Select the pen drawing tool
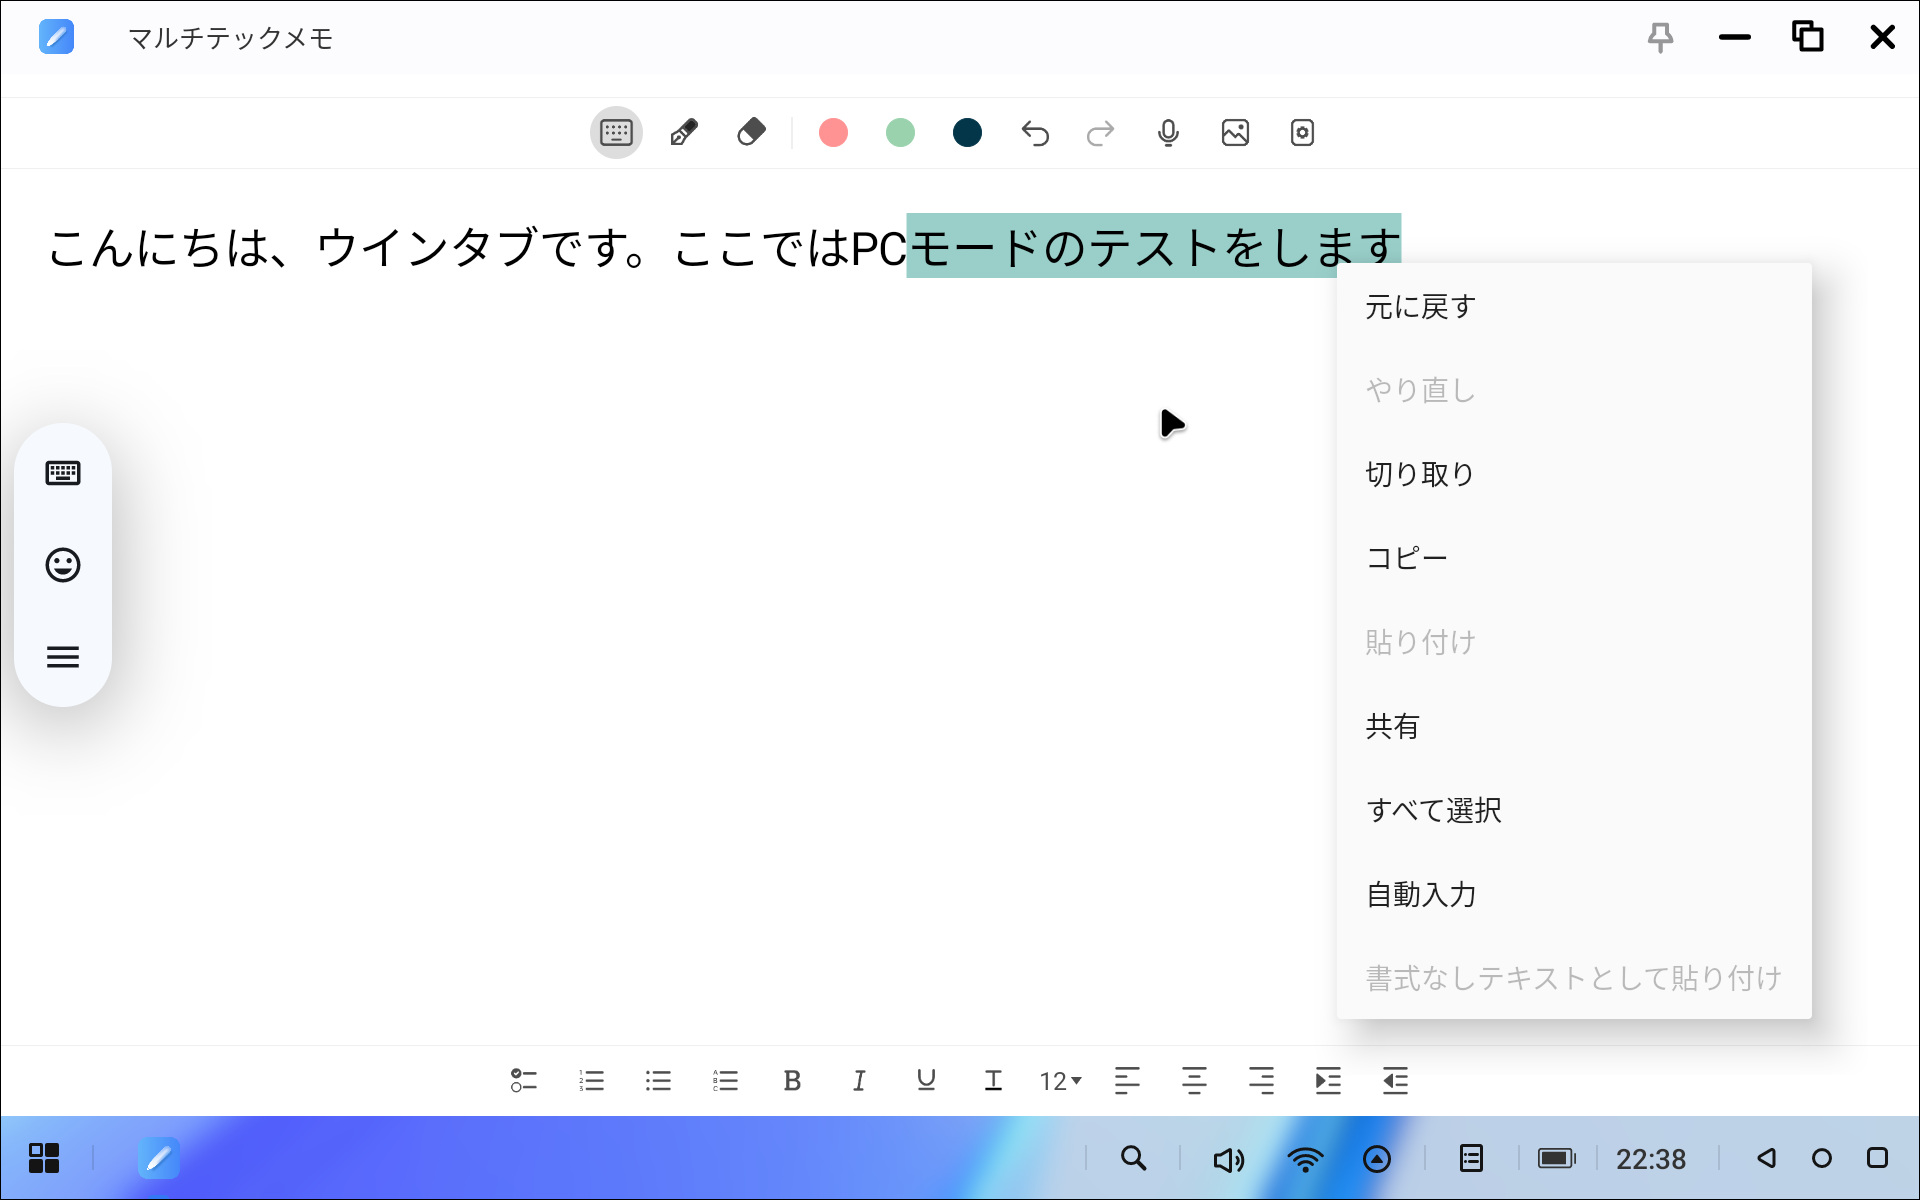Image resolution: width=1920 pixels, height=1200 pixels. (x=684, y=133)
